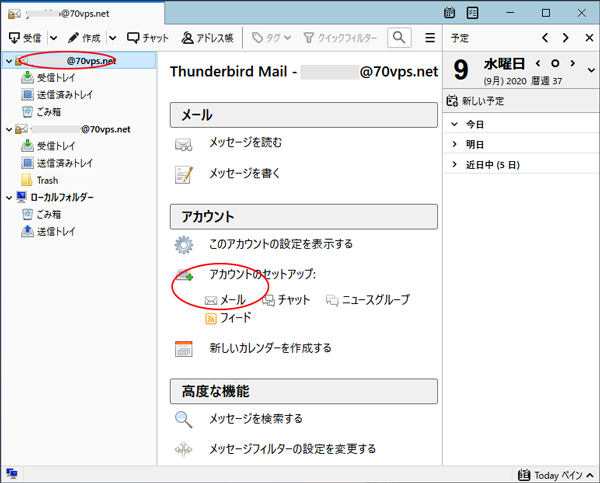Collapse the 今日 agenda section

click(454, 124)
